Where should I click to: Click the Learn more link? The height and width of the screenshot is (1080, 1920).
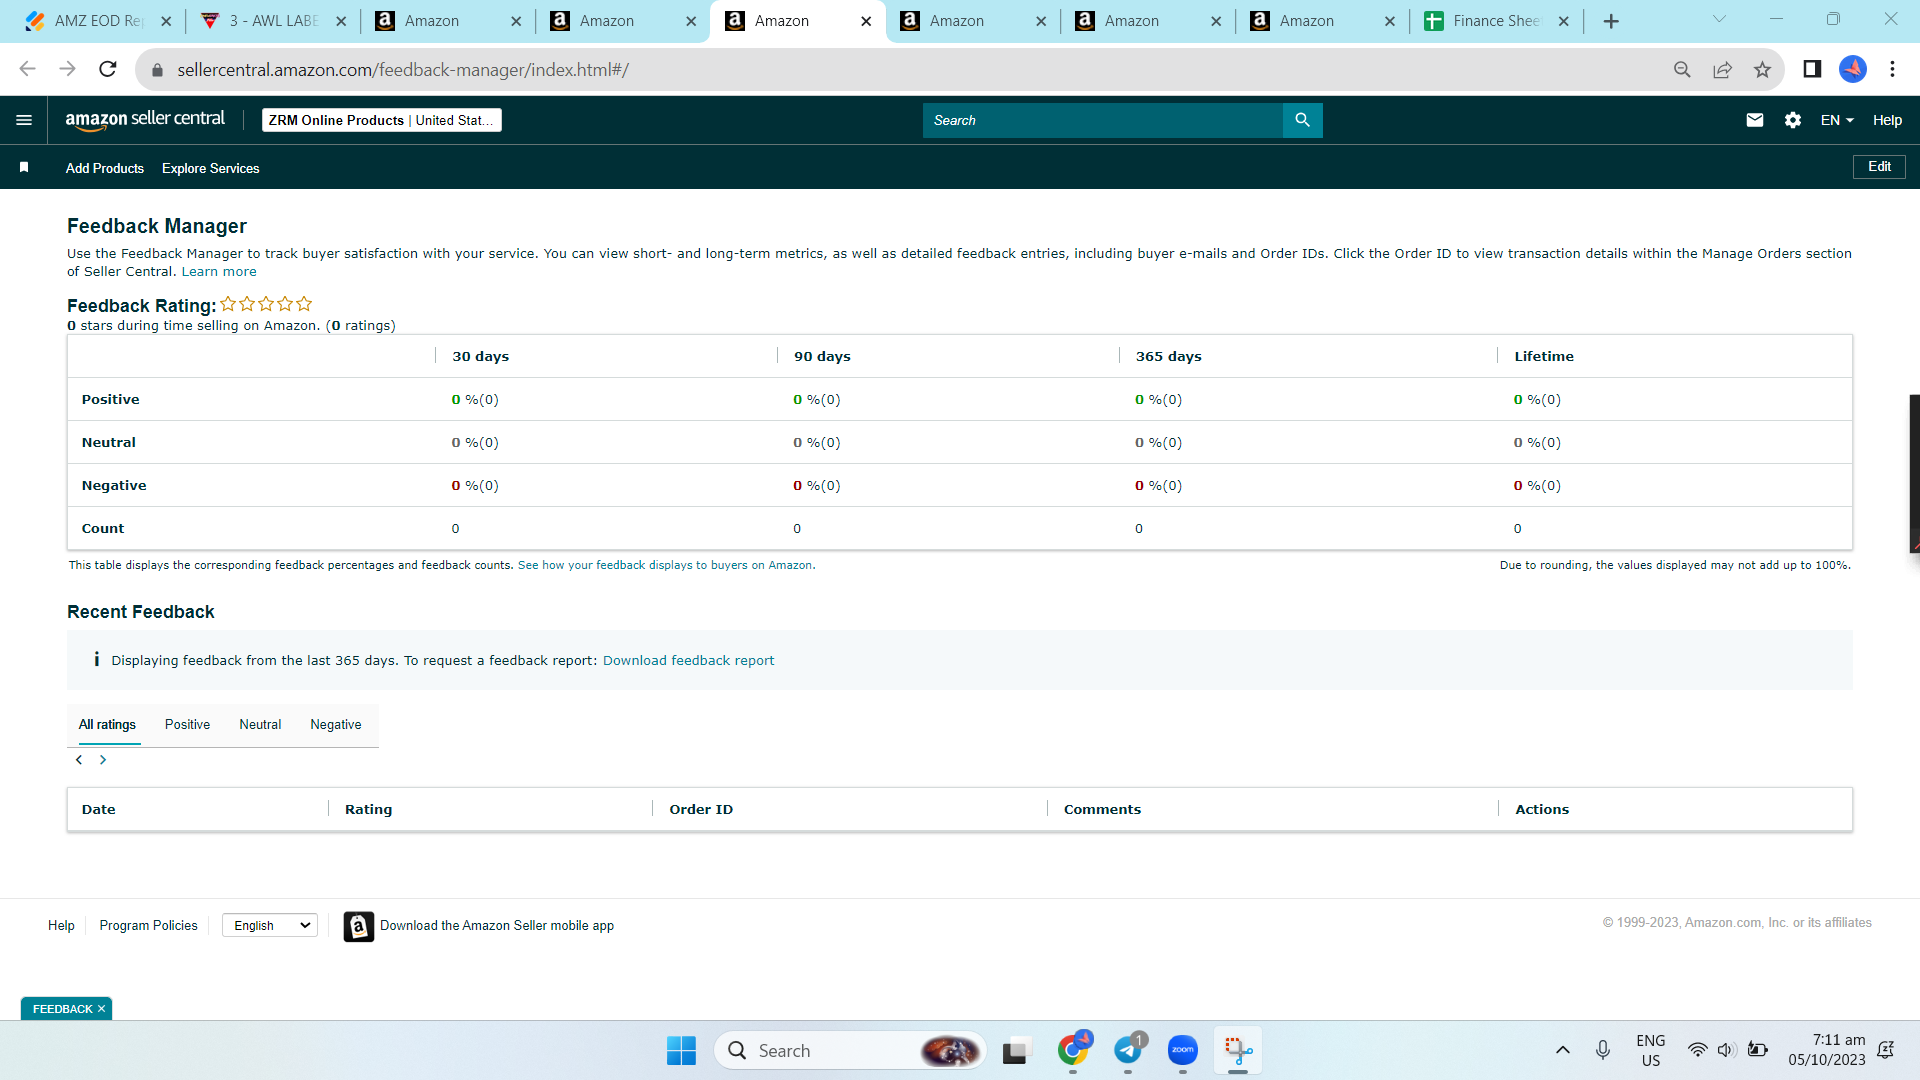pos(219,272)
